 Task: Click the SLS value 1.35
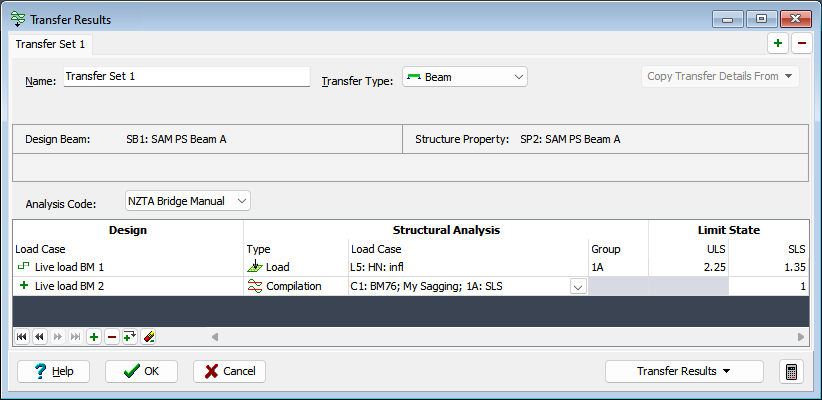tap(768, 267)
